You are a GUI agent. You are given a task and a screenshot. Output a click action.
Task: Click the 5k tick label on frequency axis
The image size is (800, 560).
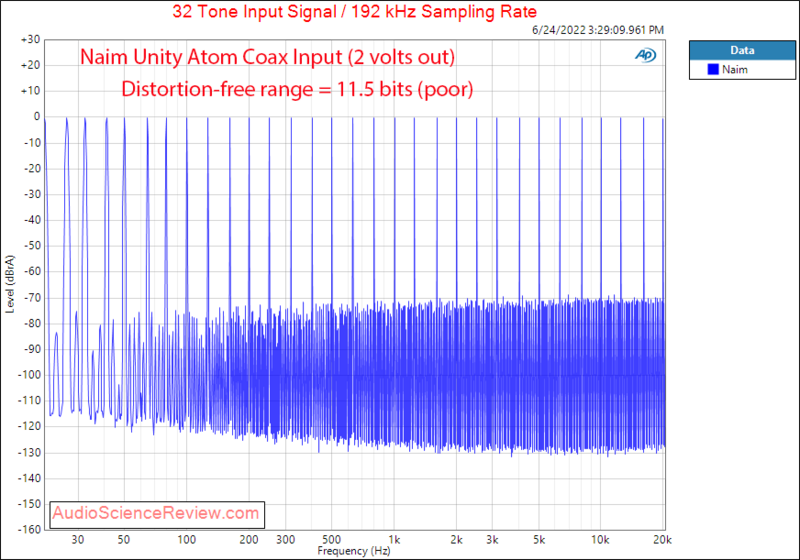point(539,540)
